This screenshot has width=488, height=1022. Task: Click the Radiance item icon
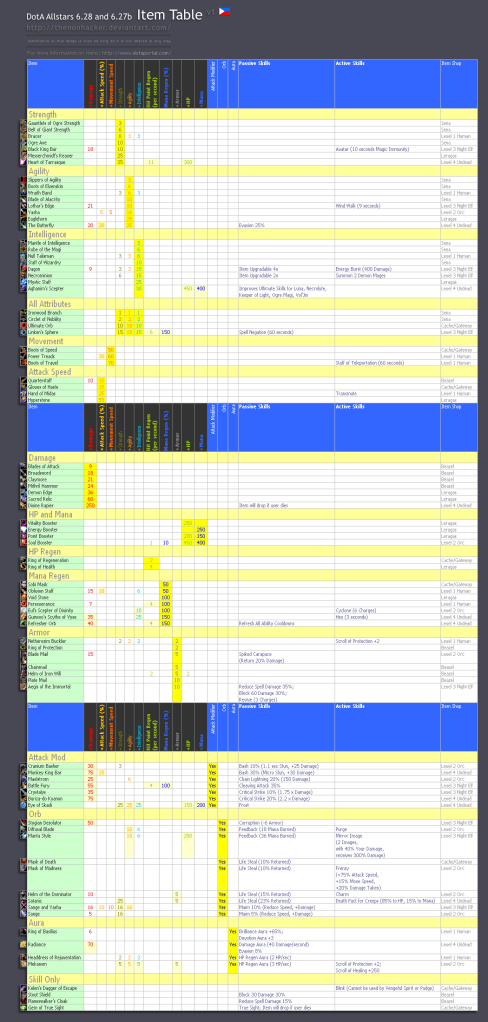23,944
